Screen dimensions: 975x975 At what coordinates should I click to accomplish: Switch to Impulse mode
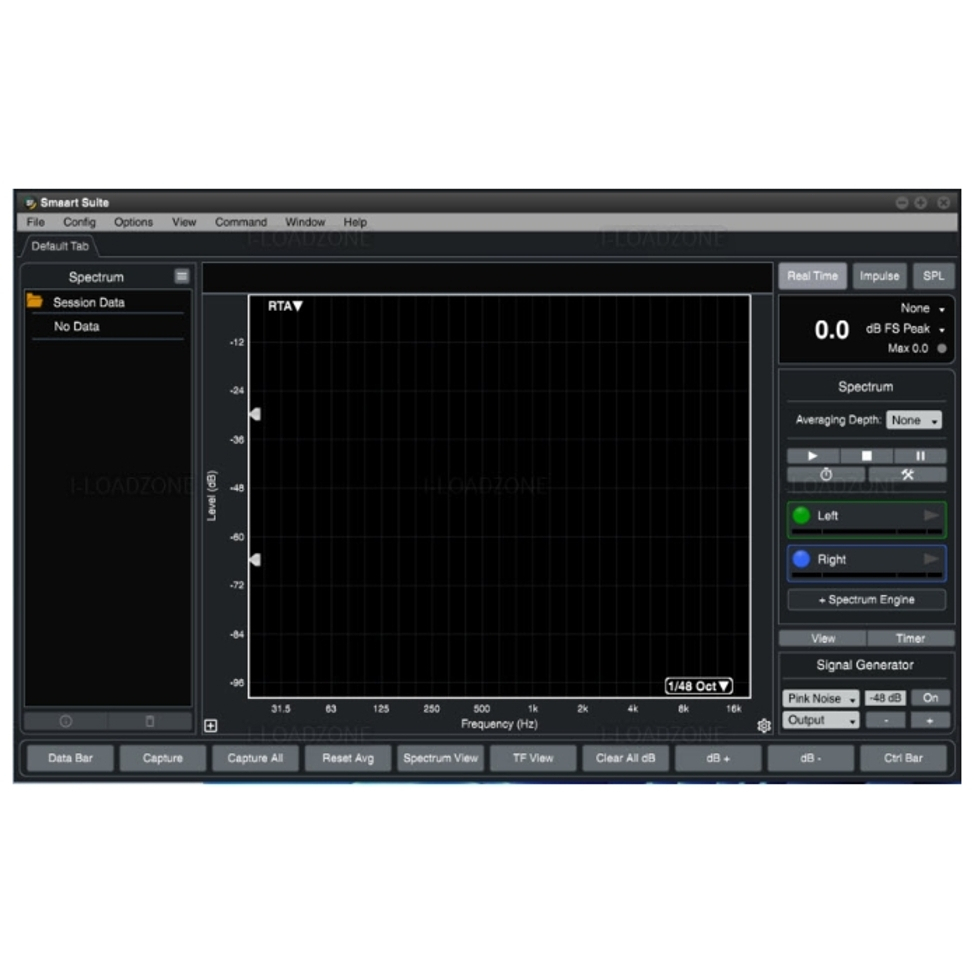879,276
